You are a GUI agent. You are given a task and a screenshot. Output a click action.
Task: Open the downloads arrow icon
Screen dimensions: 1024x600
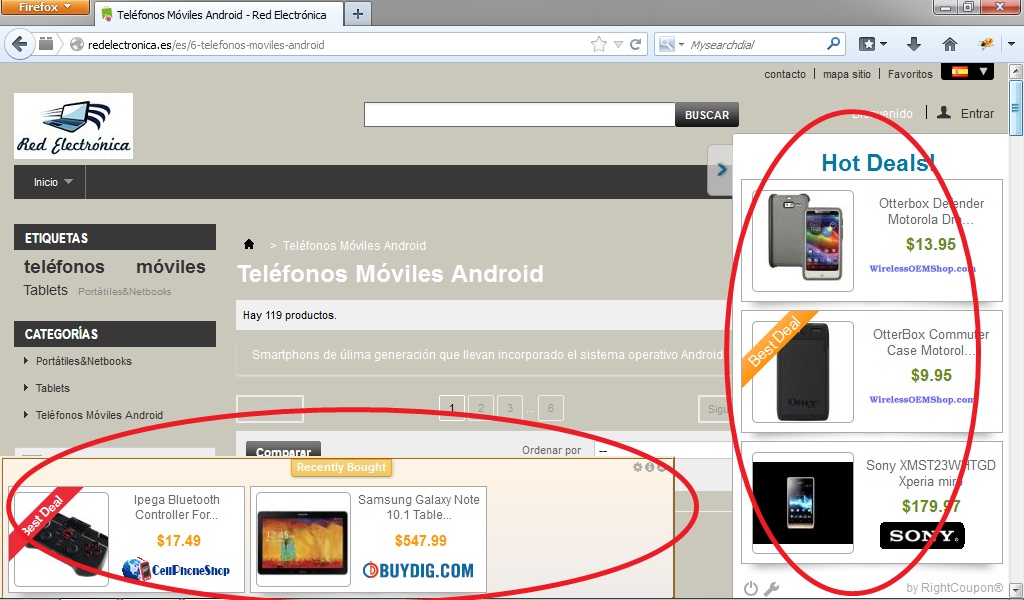tap(914, 44)
